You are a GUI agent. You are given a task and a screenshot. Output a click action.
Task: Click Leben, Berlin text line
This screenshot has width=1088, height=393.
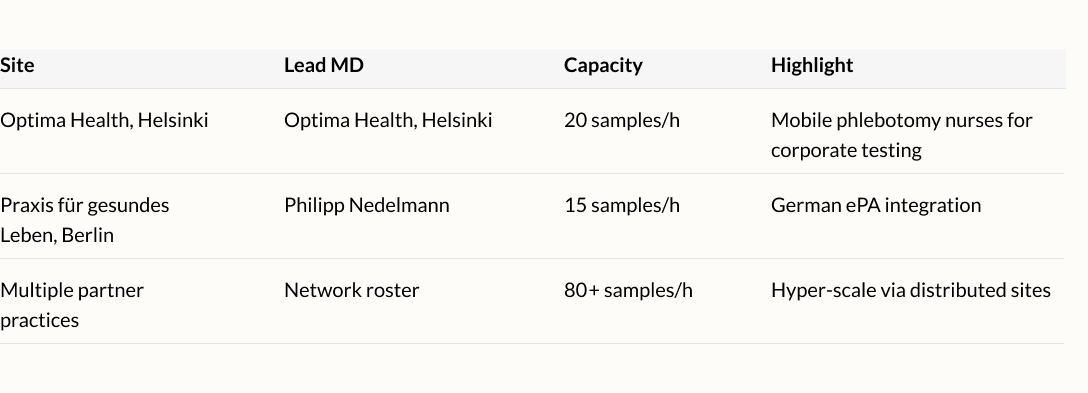click(x=57, y=235)
